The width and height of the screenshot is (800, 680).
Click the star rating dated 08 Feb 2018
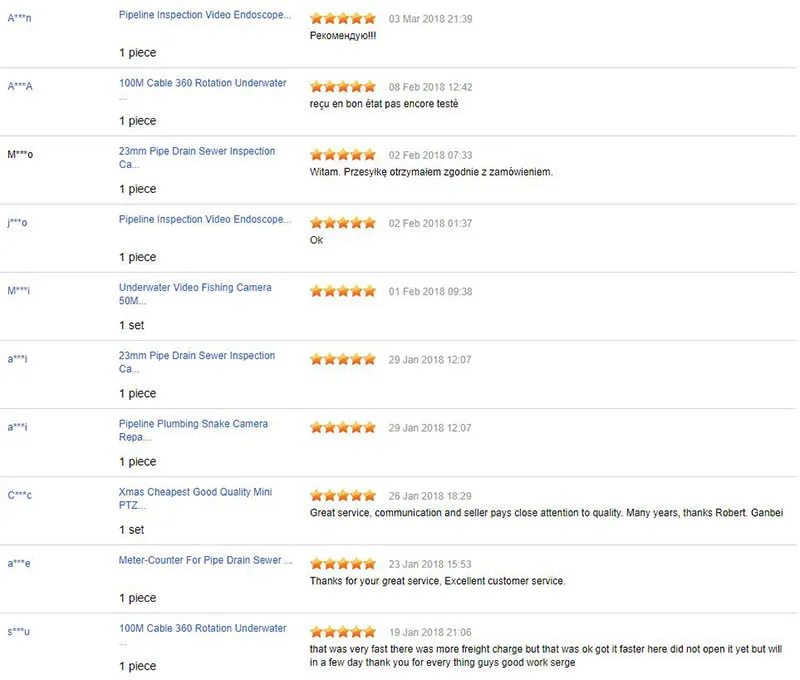(343, 87)
